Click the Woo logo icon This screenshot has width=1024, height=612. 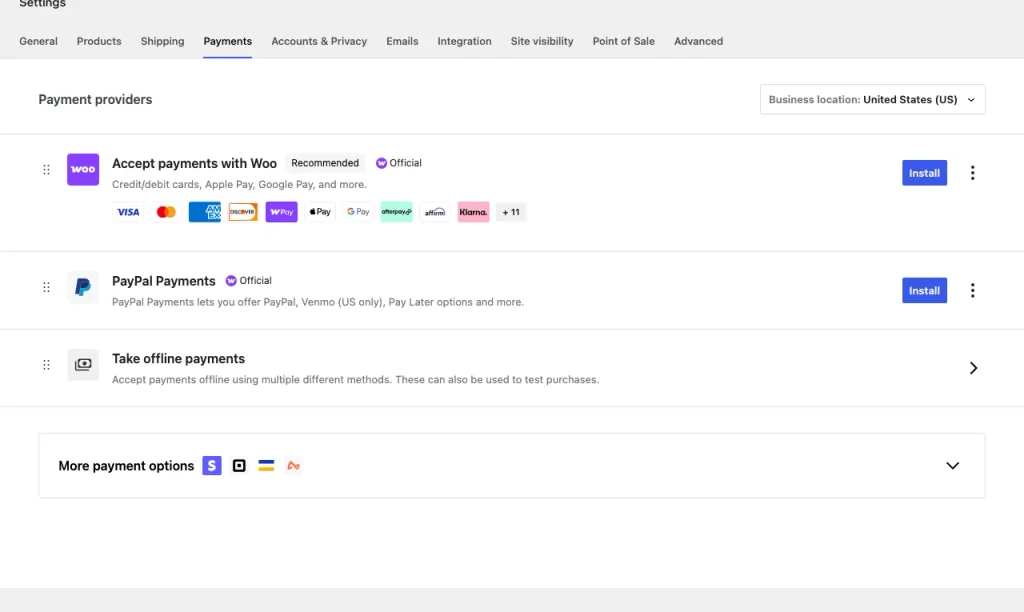click(x=83, y=169)
